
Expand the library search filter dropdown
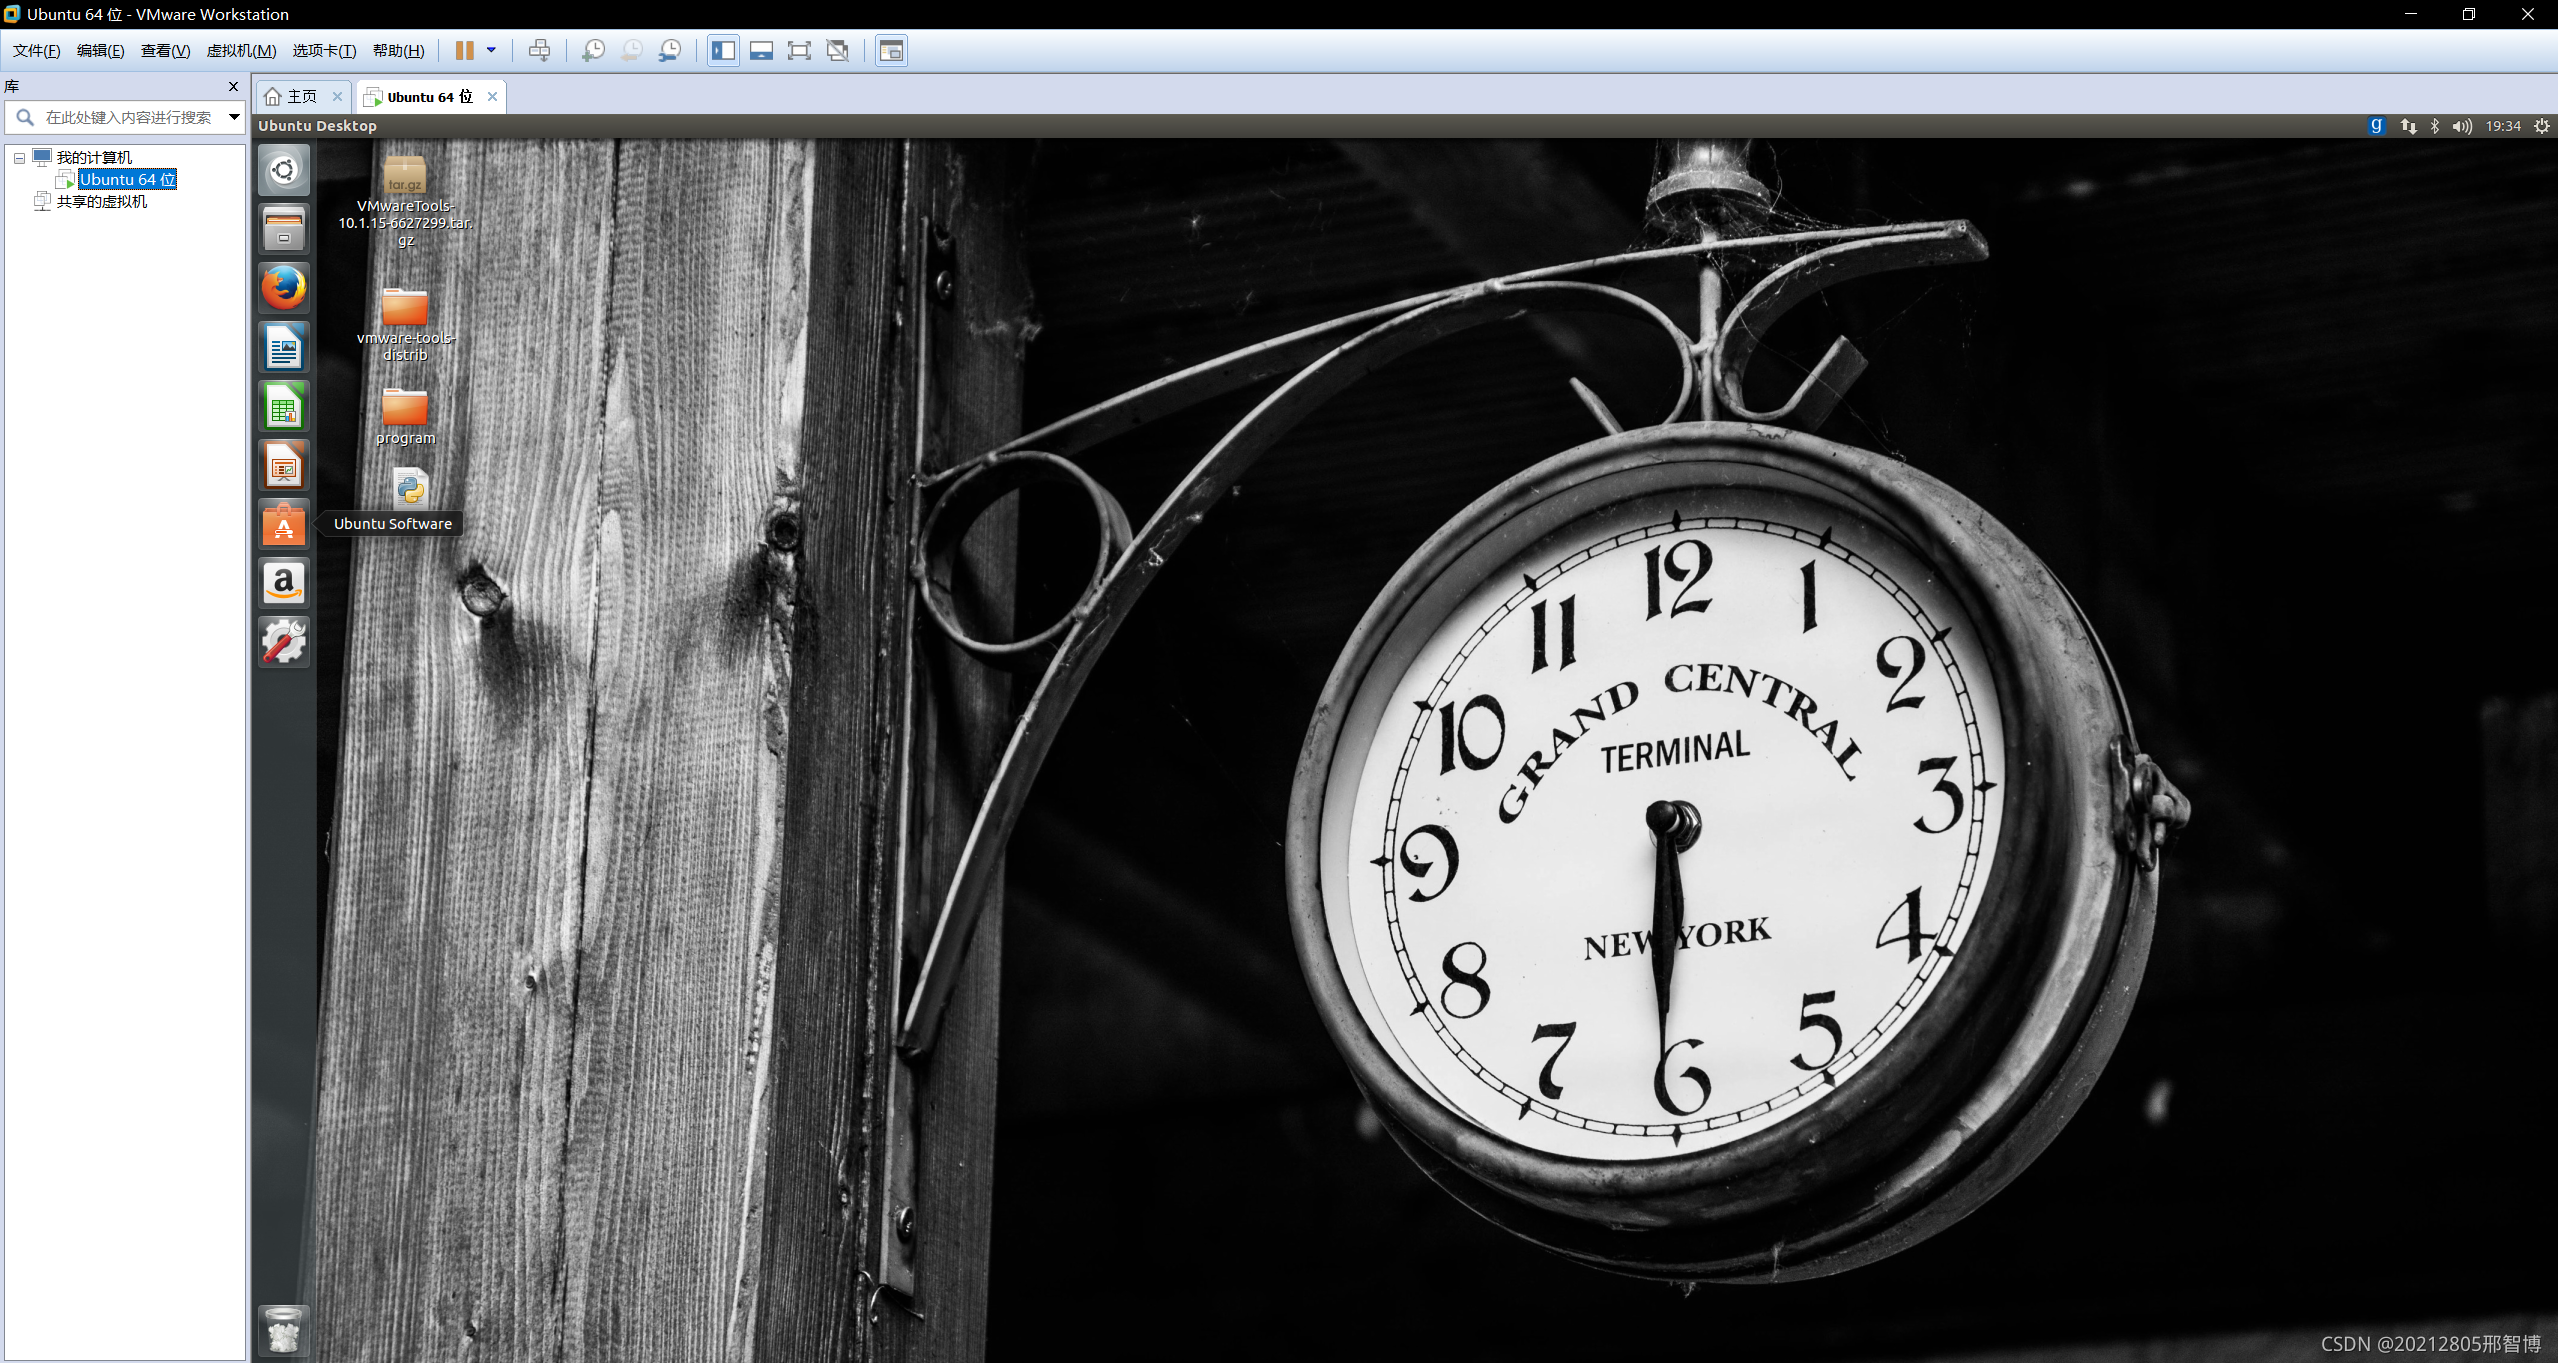click(234, 117)
